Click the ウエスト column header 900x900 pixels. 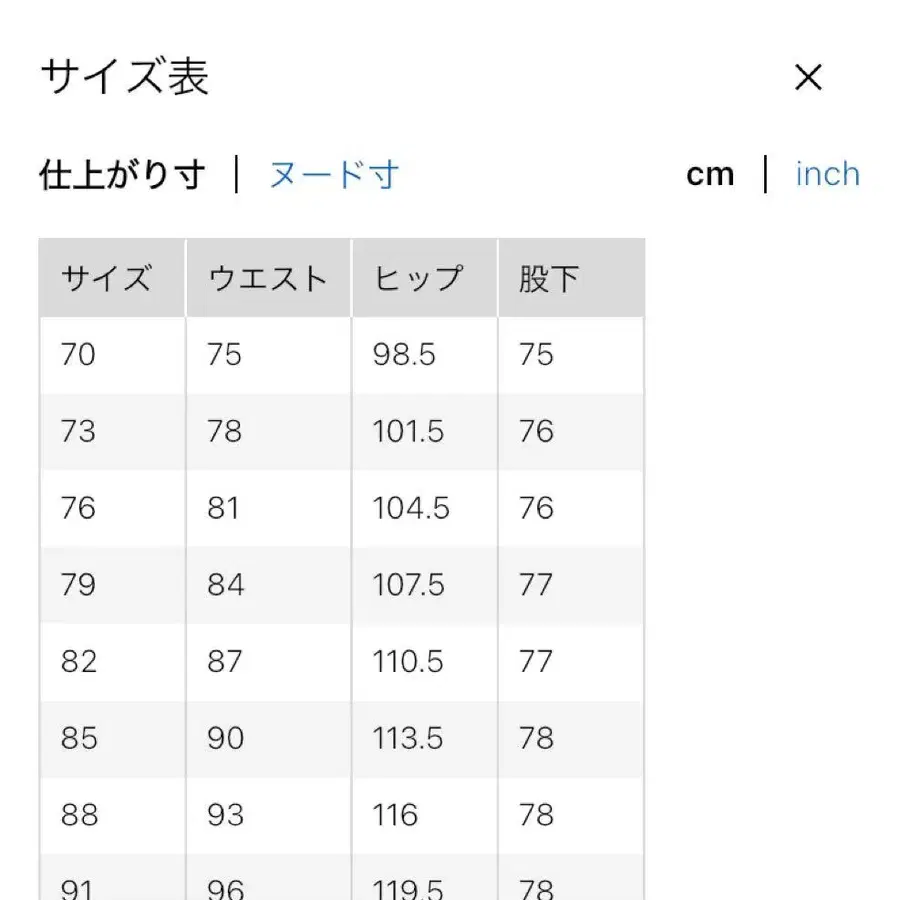coord(267,277)
